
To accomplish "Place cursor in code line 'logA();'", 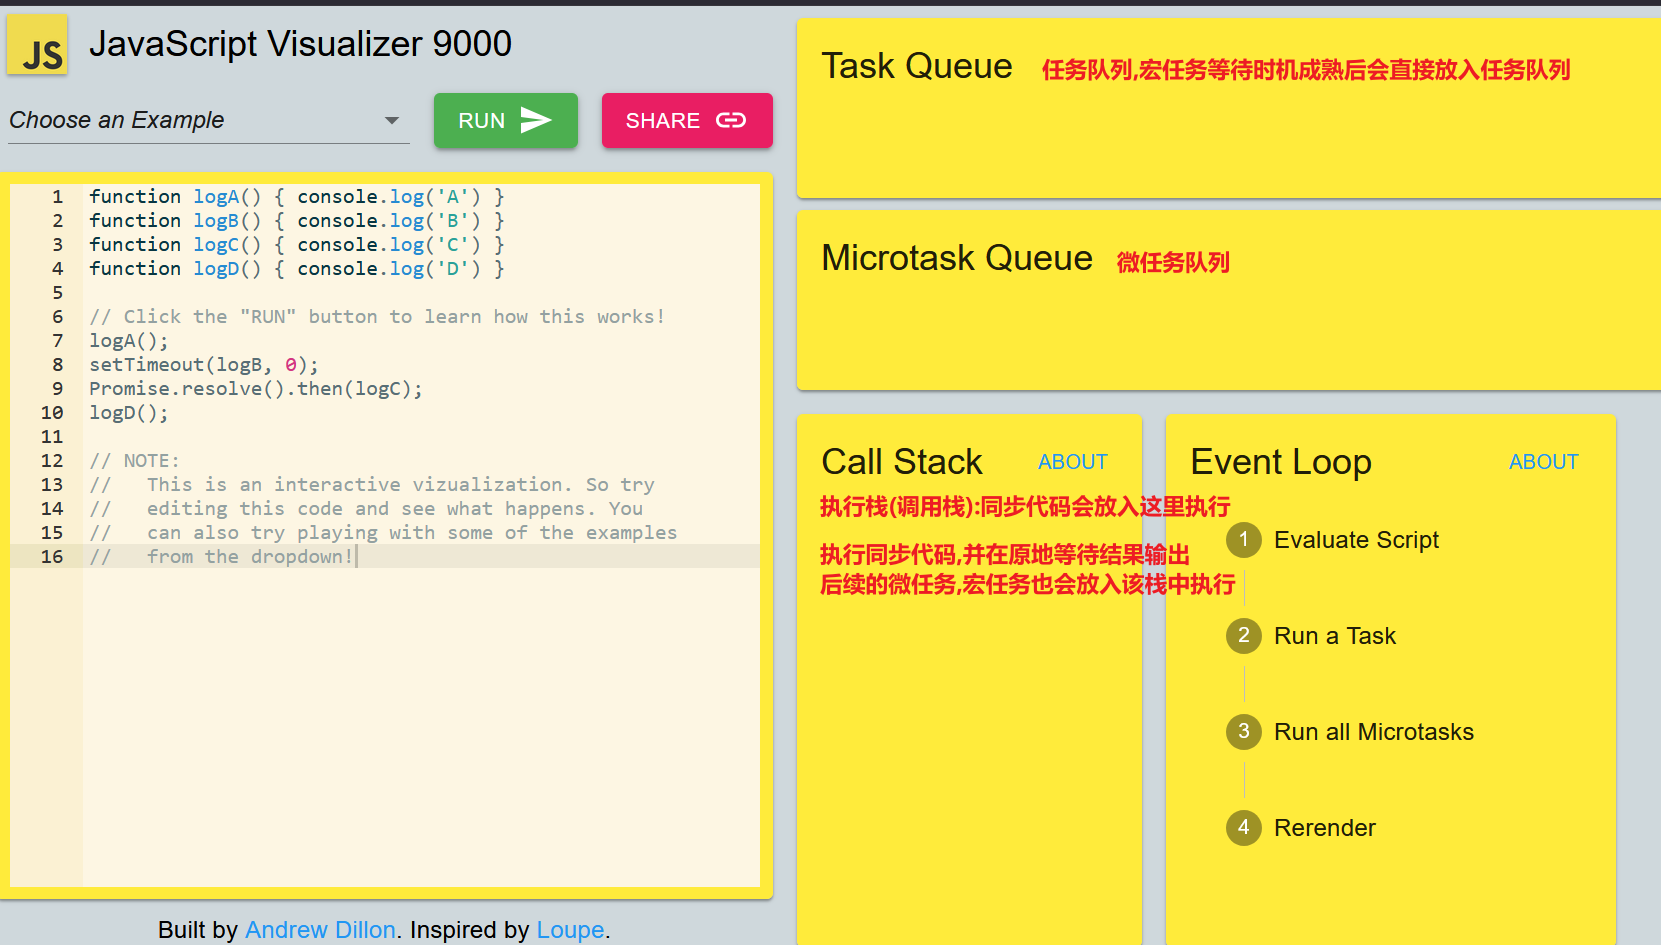I will pos(129,341).
